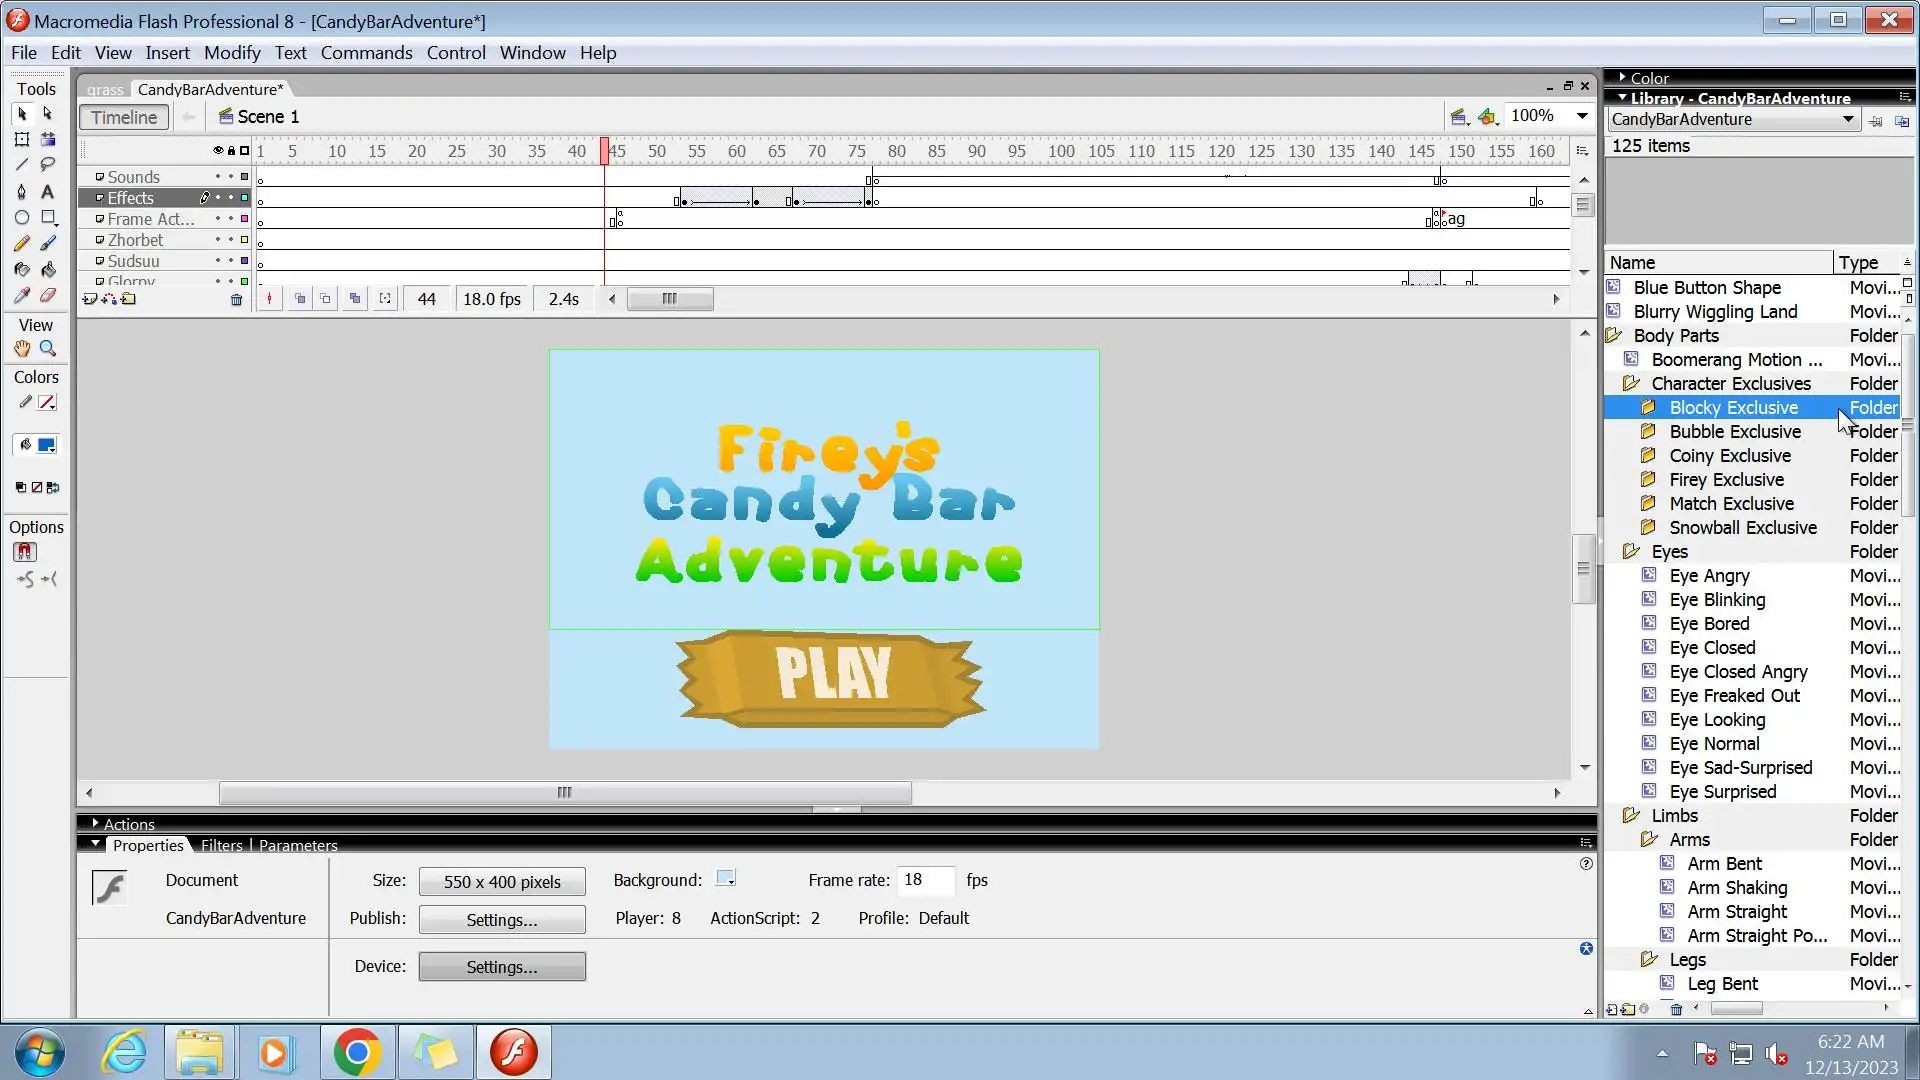Open the stage zoom percentage dropdown
Viewport: 1920px width, 1080px height.
[x=1582, y=116]
